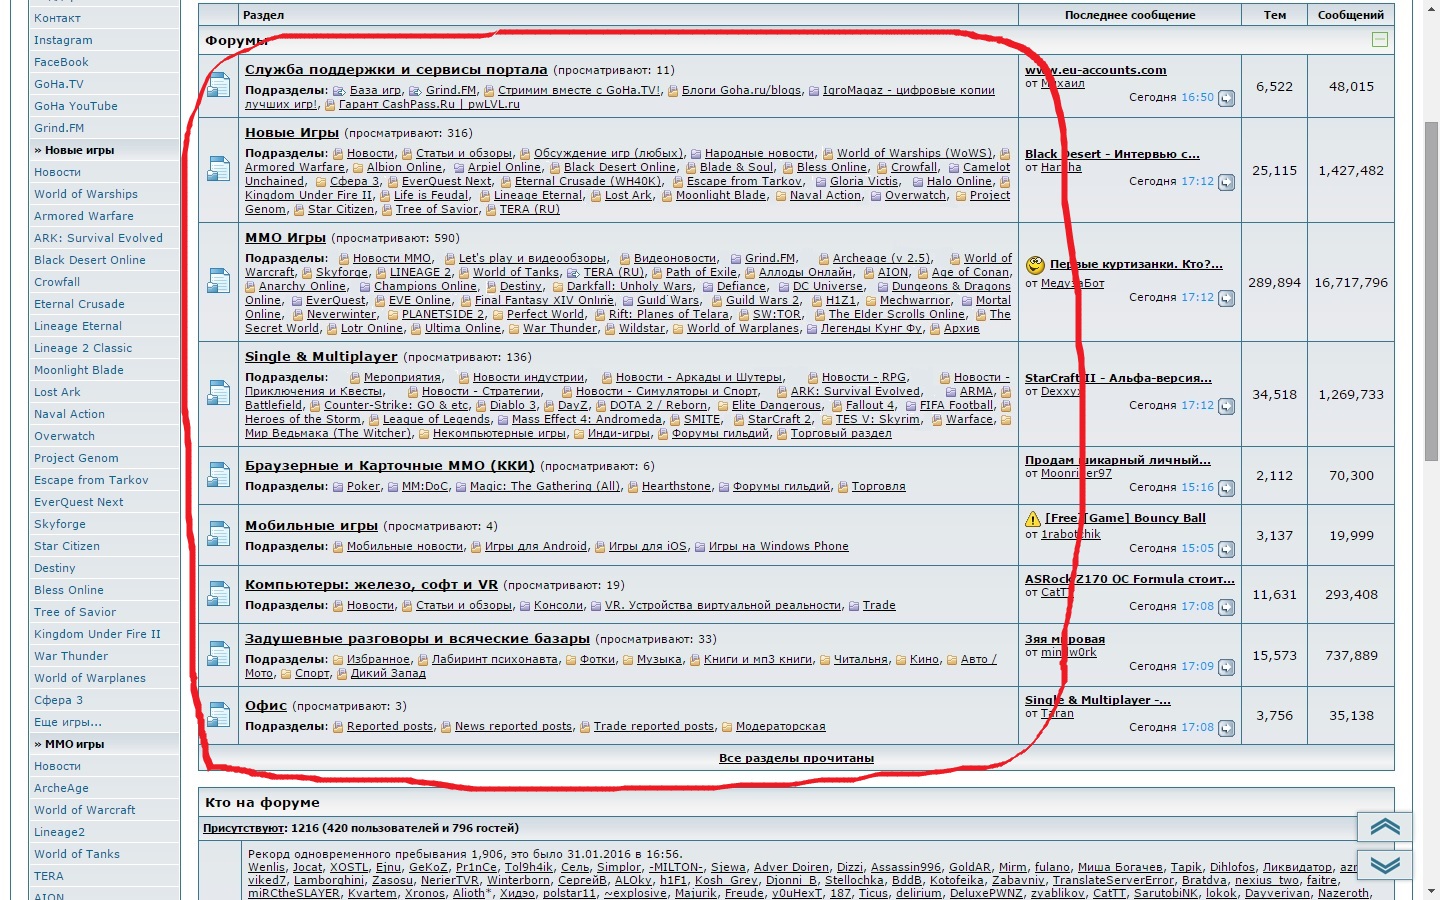Select Tree of Savior in sidebar

(75, 612)
